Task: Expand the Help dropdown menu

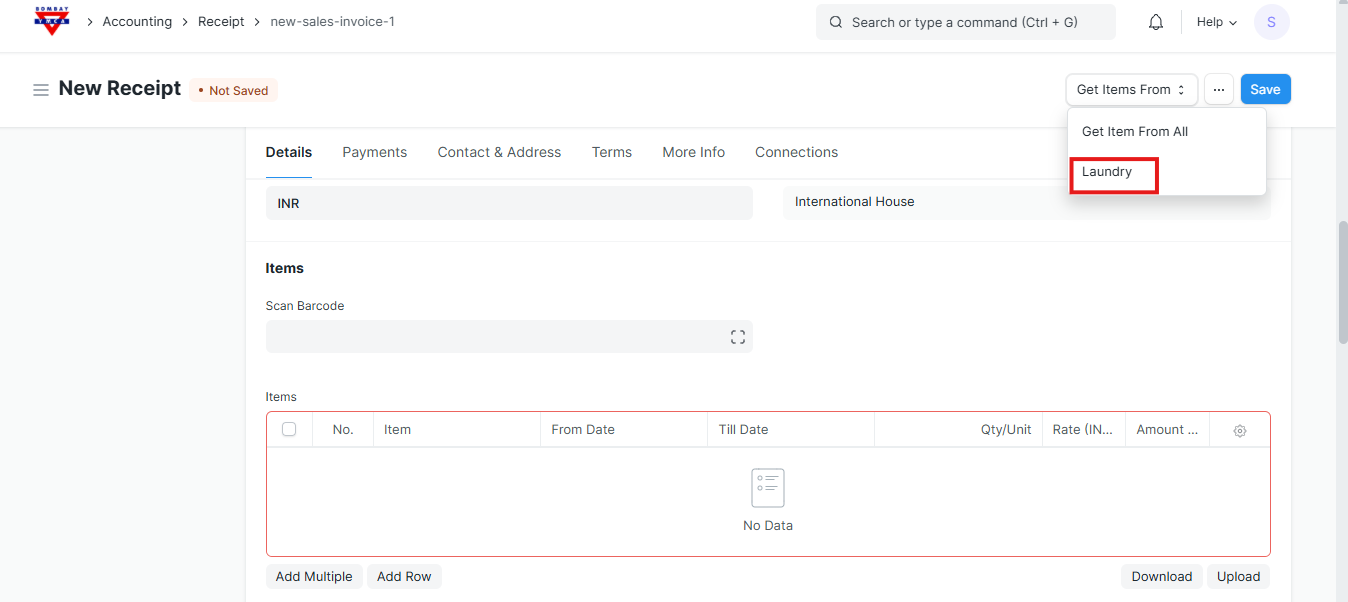Action: 1216,22
